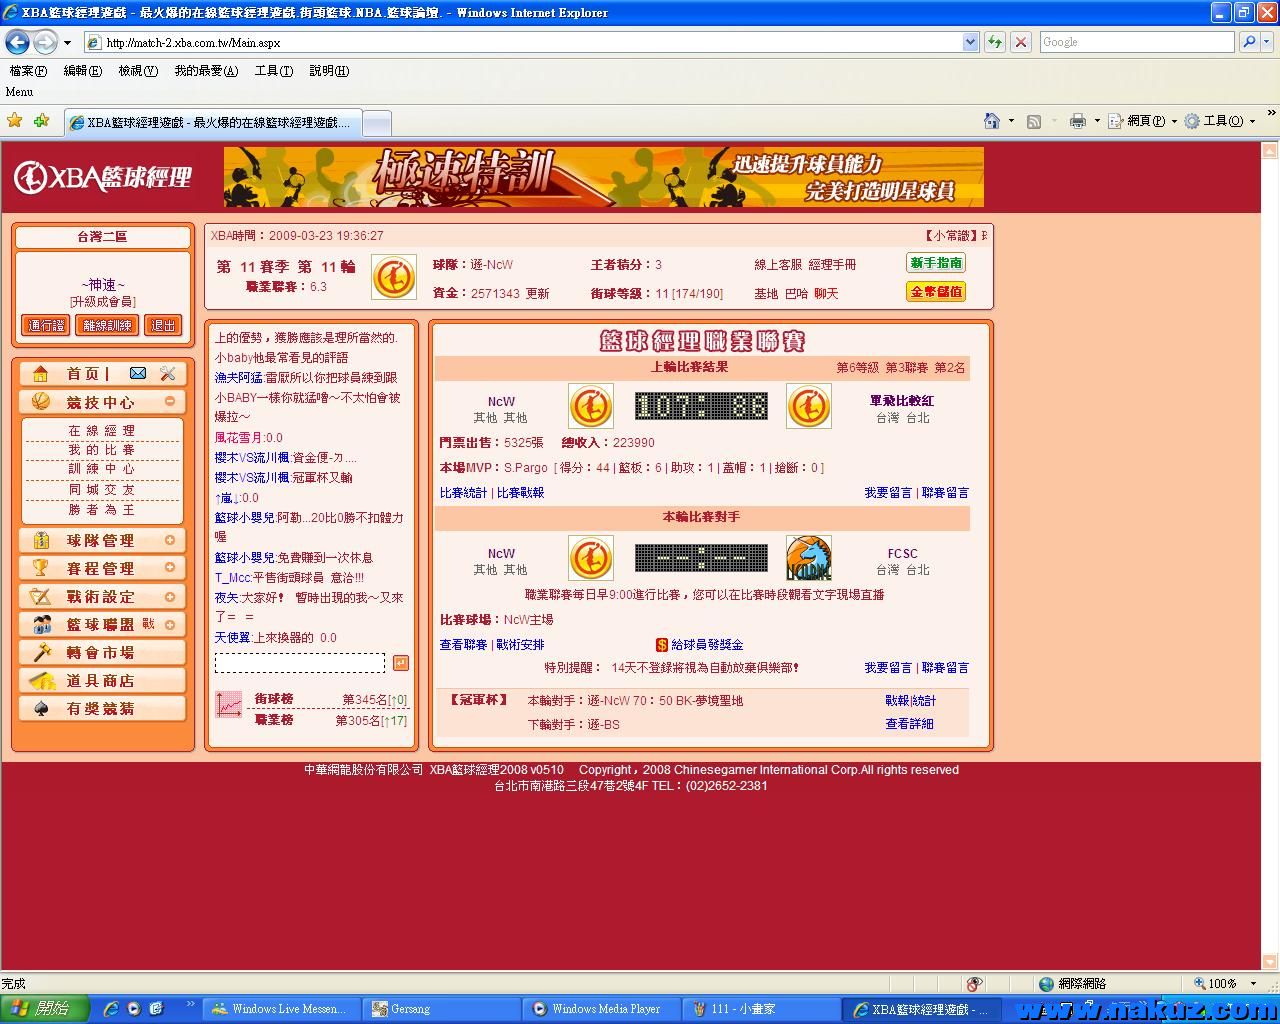
Task: Collapse the 競技中心 menu section
Action: tap(170, 402)
